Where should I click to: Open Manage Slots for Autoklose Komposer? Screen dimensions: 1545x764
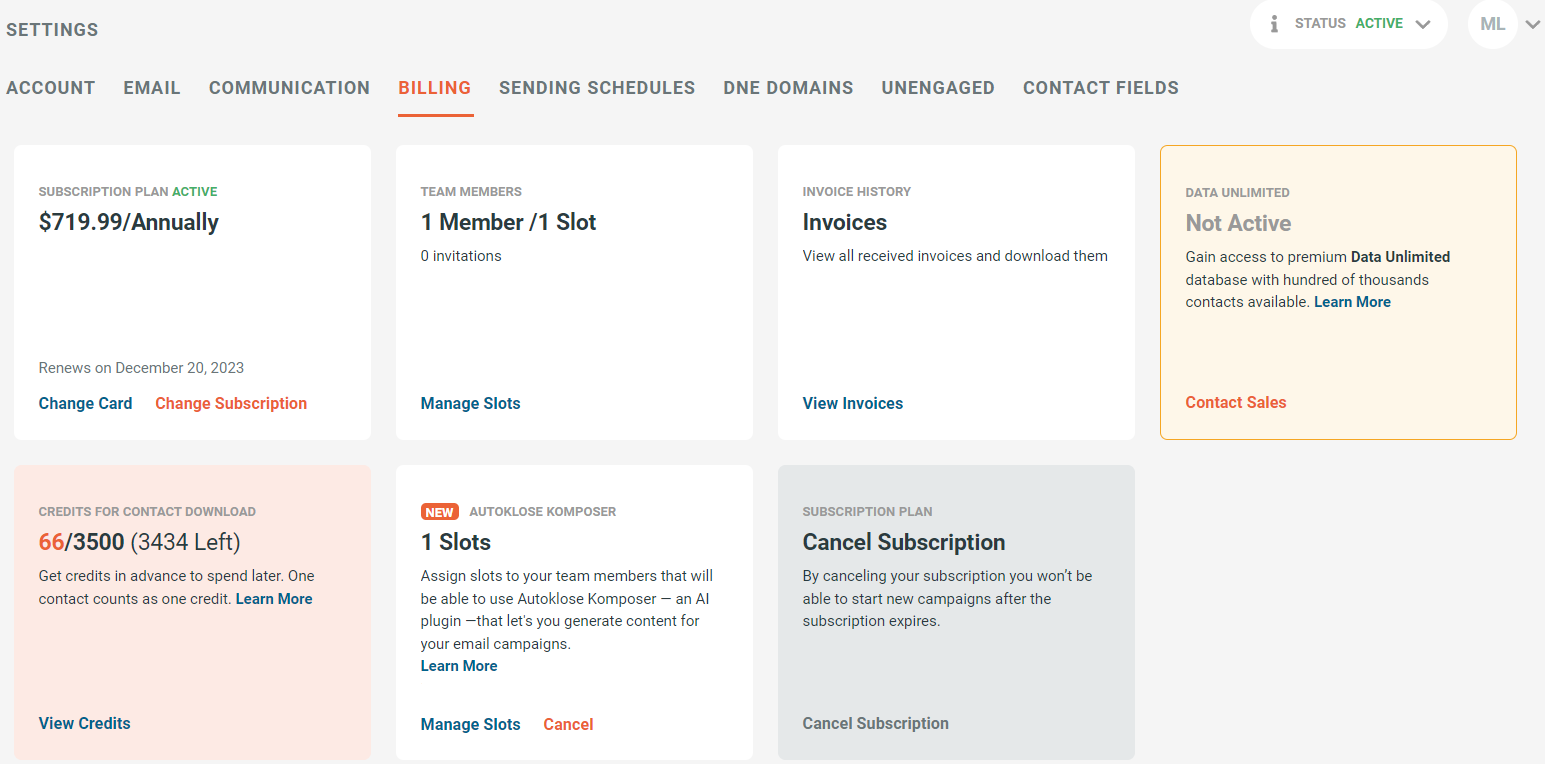click(470, 724)
